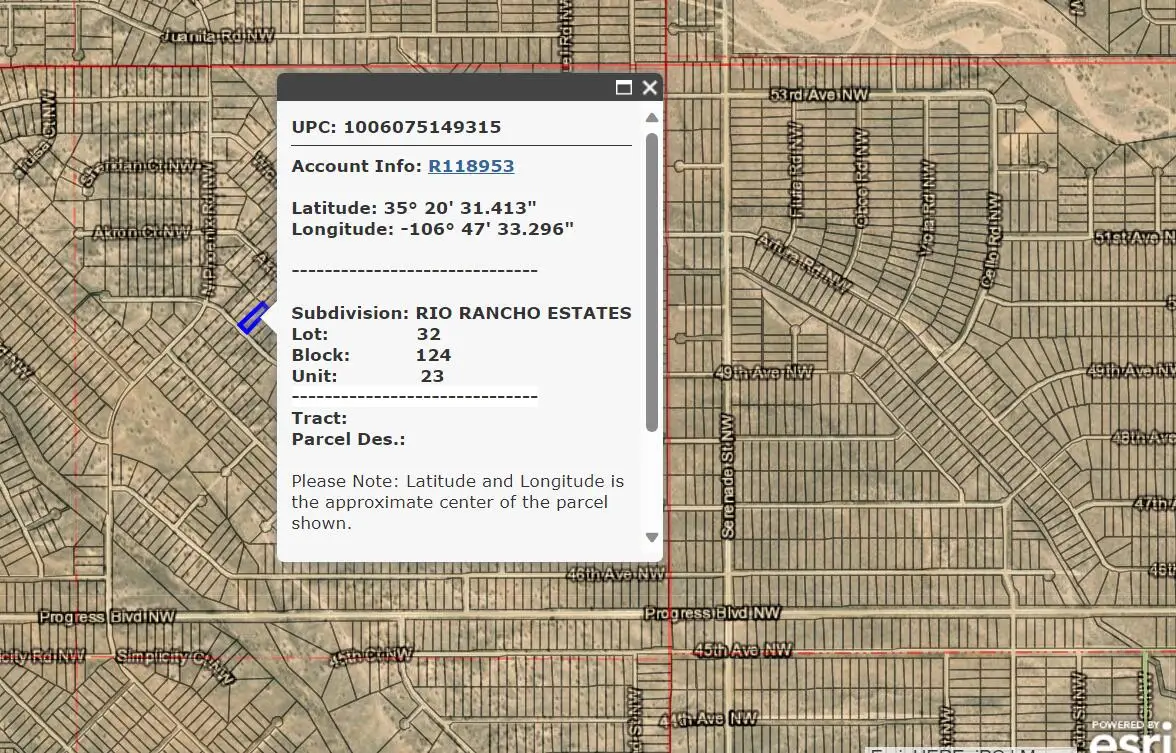Click the 45th Ct NW map label

(x=371, y=656)
